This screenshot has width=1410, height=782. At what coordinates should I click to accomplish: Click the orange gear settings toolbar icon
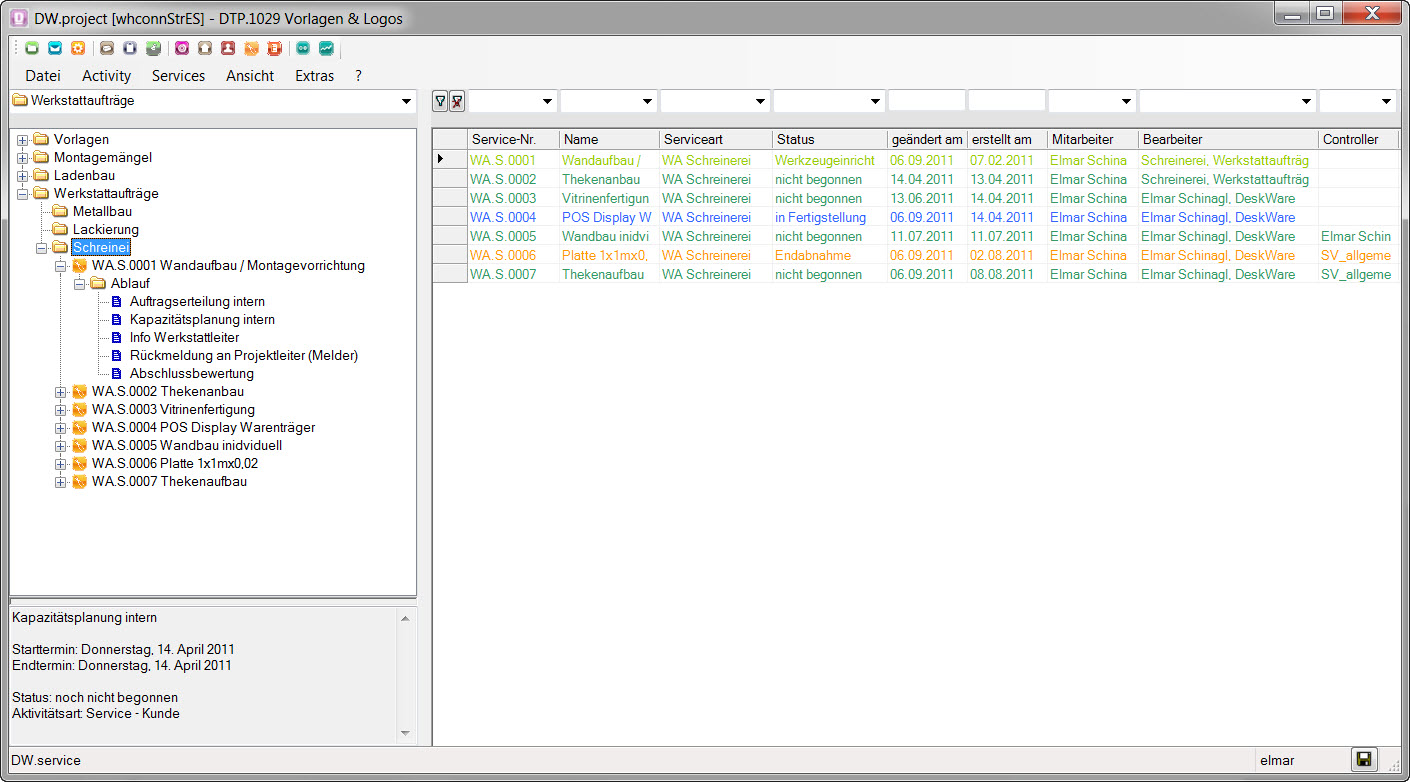78,48
